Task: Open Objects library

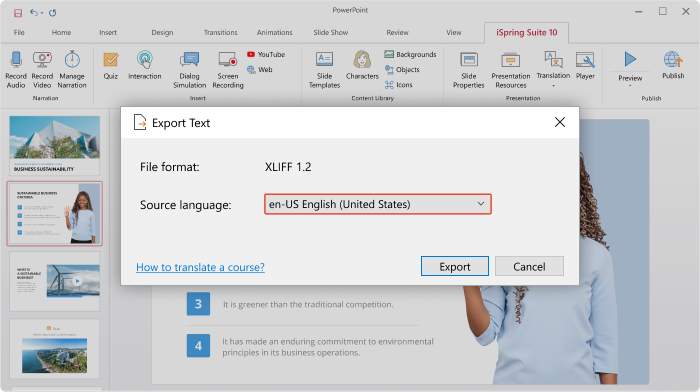Action: point(402,70)
